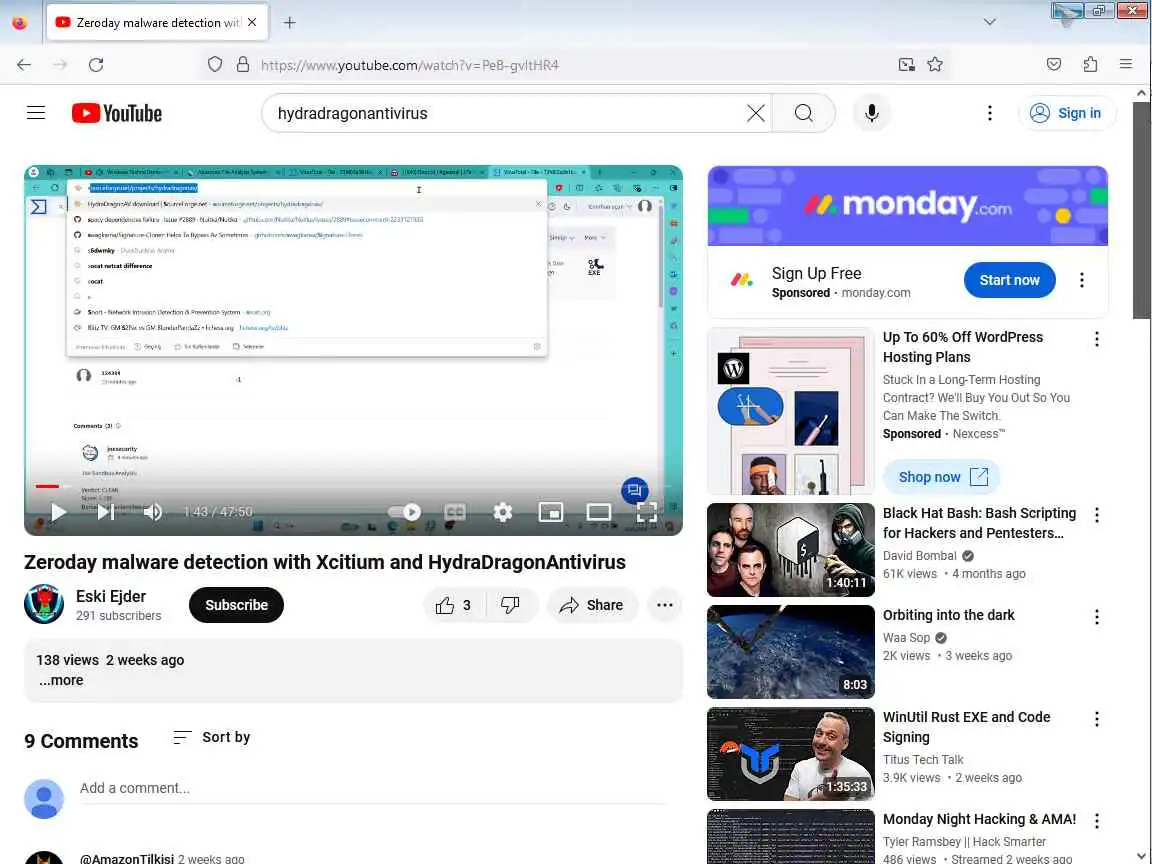The image size is (1152, 864).
Task: Open David Bombal channel link
Action: coord(920,556)
